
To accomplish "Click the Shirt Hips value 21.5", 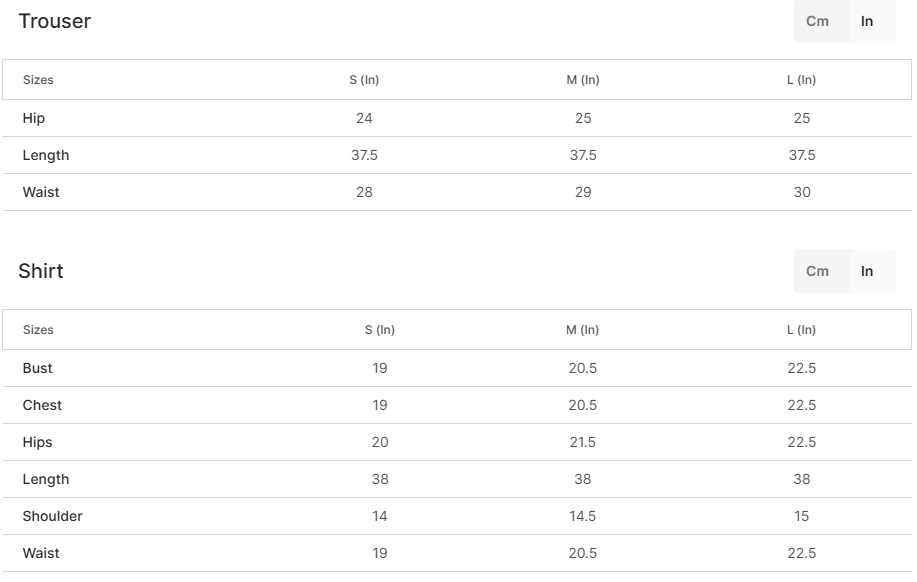I will pyautogui.click(x=583, y=442).
